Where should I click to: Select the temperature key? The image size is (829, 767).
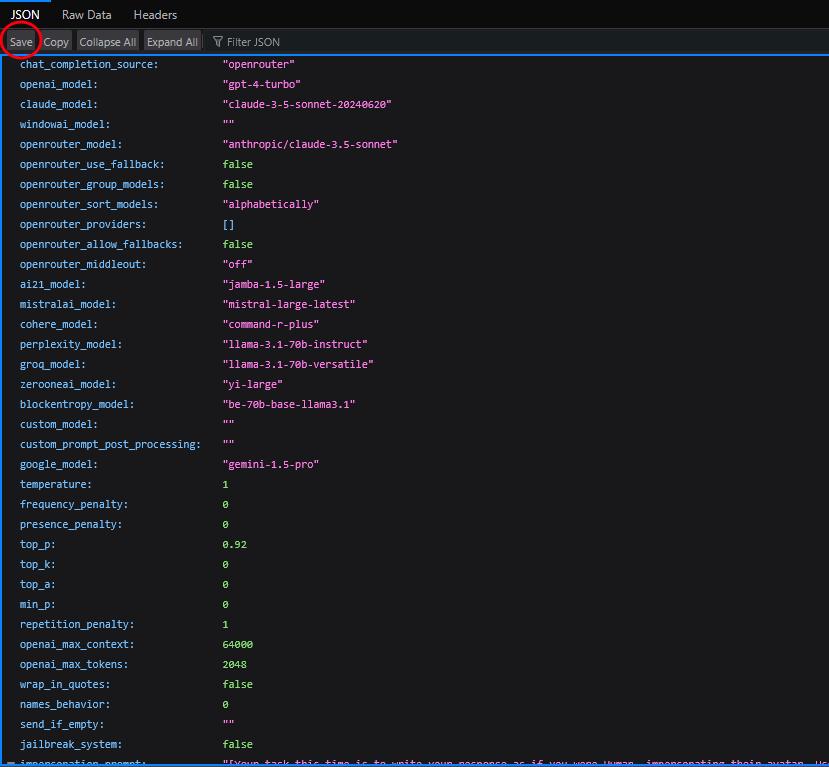(x=56, y=485)
